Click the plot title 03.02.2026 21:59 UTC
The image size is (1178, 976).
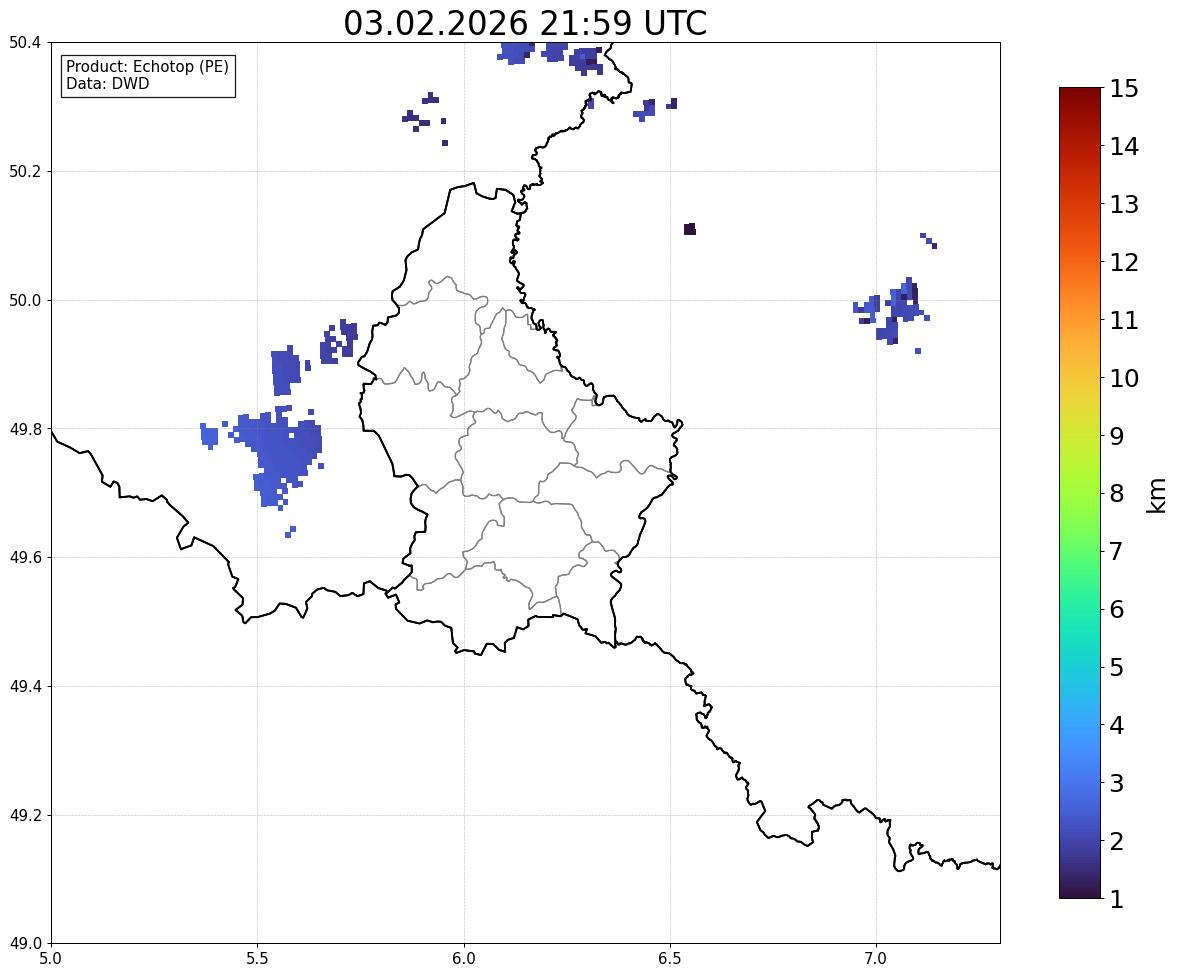coord(524,23)
